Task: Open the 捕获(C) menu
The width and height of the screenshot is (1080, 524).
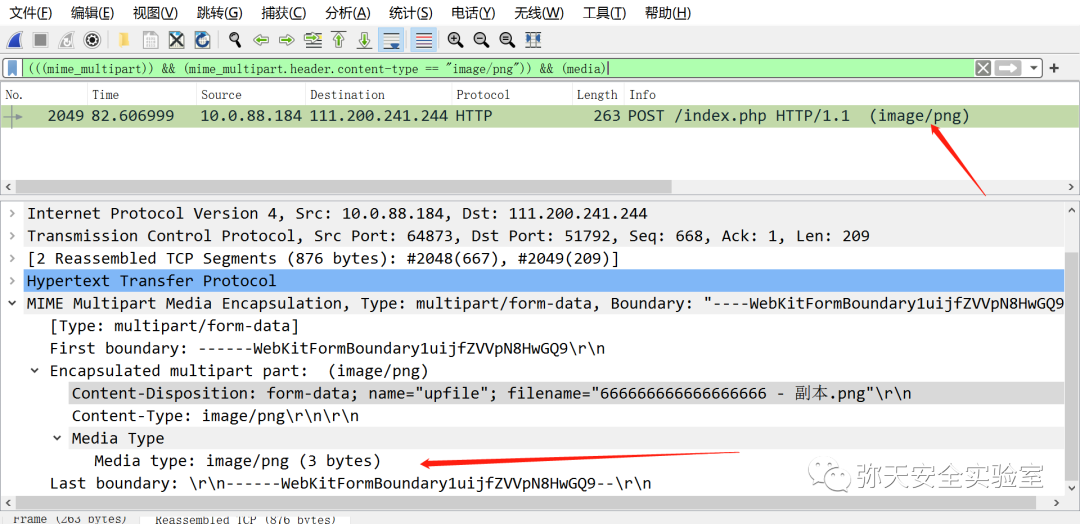Action: [284, 12]
